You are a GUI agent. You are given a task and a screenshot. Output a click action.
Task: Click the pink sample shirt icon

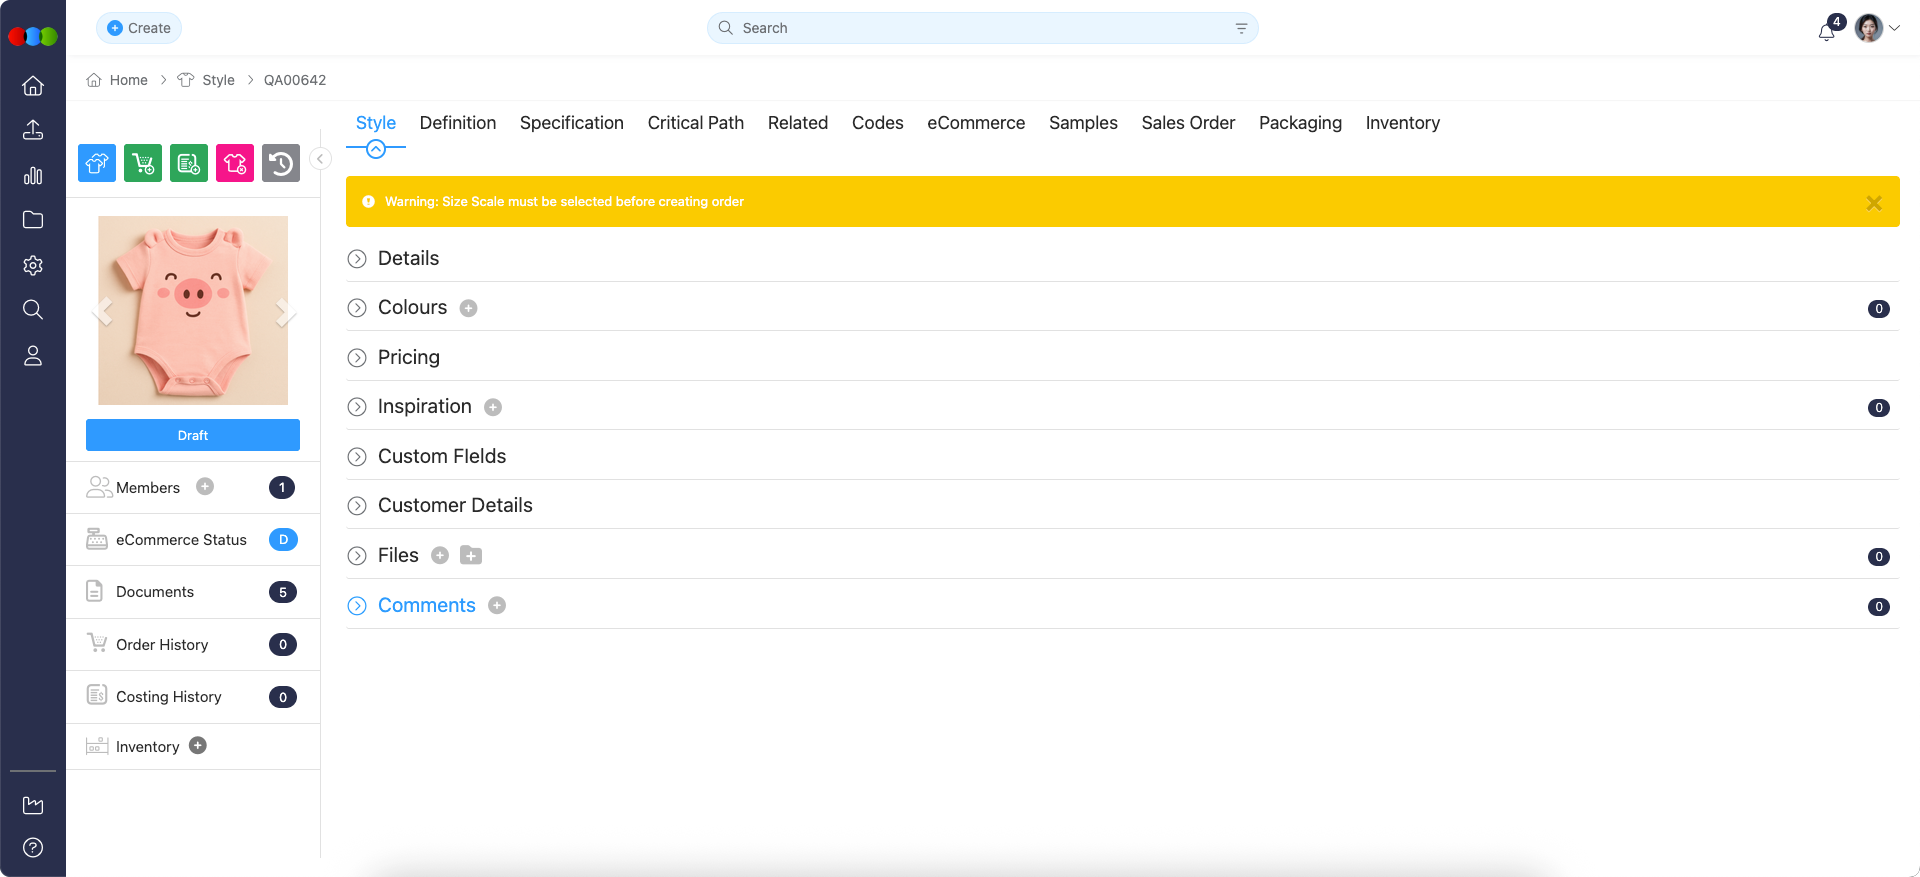click(235, 163)
